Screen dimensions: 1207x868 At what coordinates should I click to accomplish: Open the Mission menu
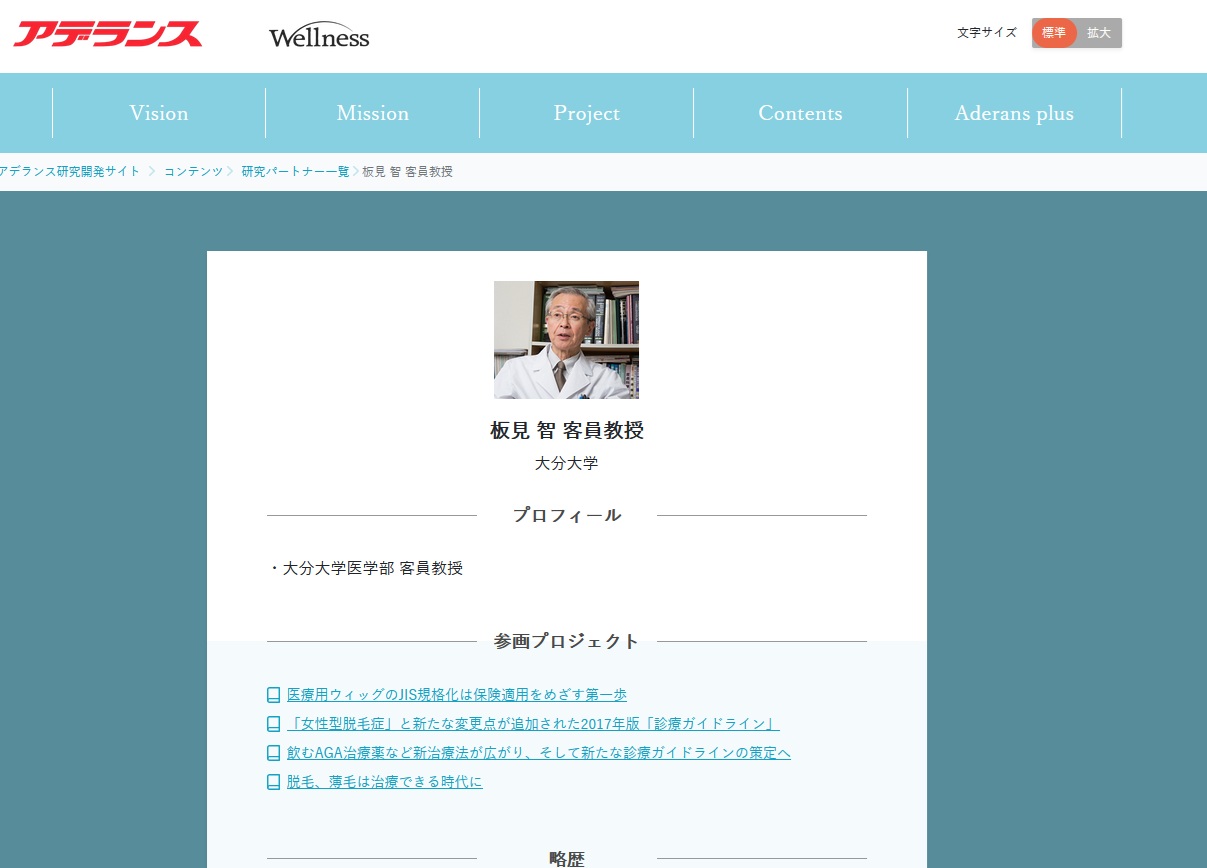372,113
